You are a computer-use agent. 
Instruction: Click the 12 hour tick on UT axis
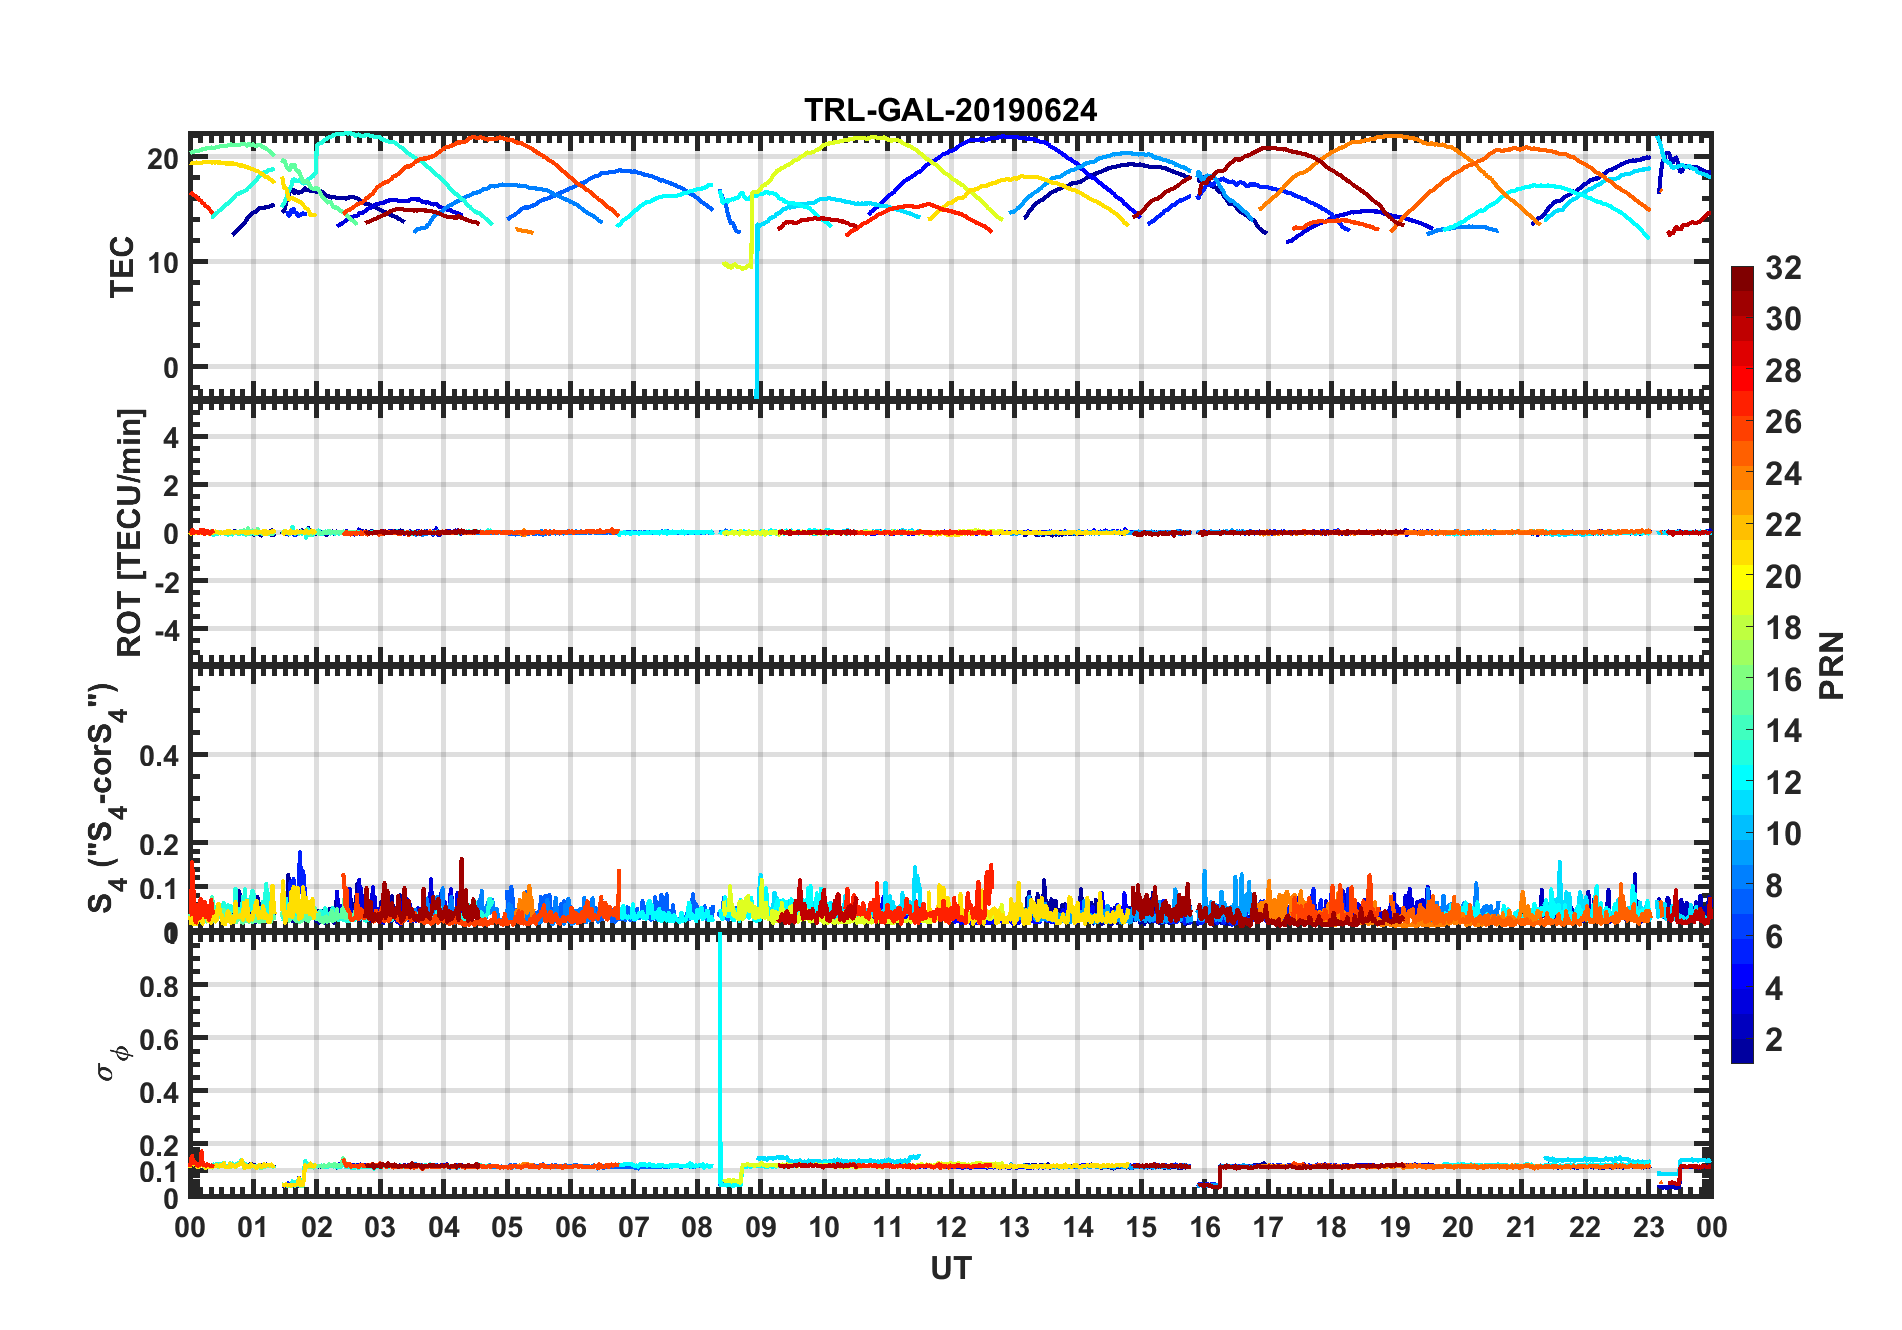point(950,1227)
